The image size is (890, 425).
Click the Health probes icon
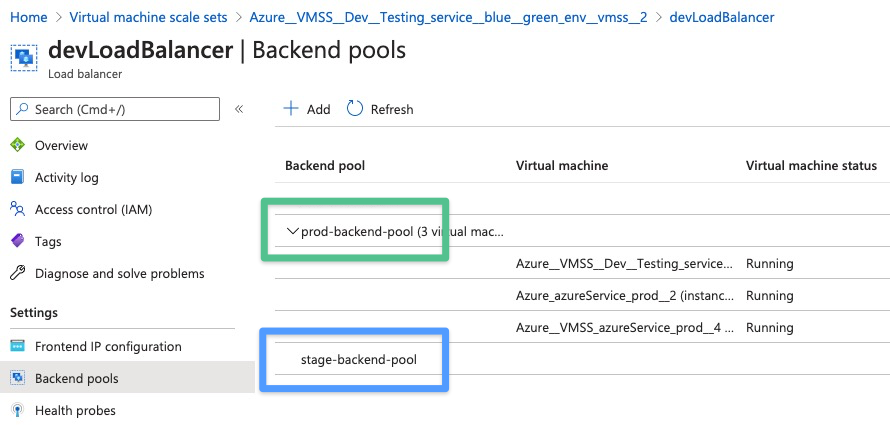click(18, 410)
